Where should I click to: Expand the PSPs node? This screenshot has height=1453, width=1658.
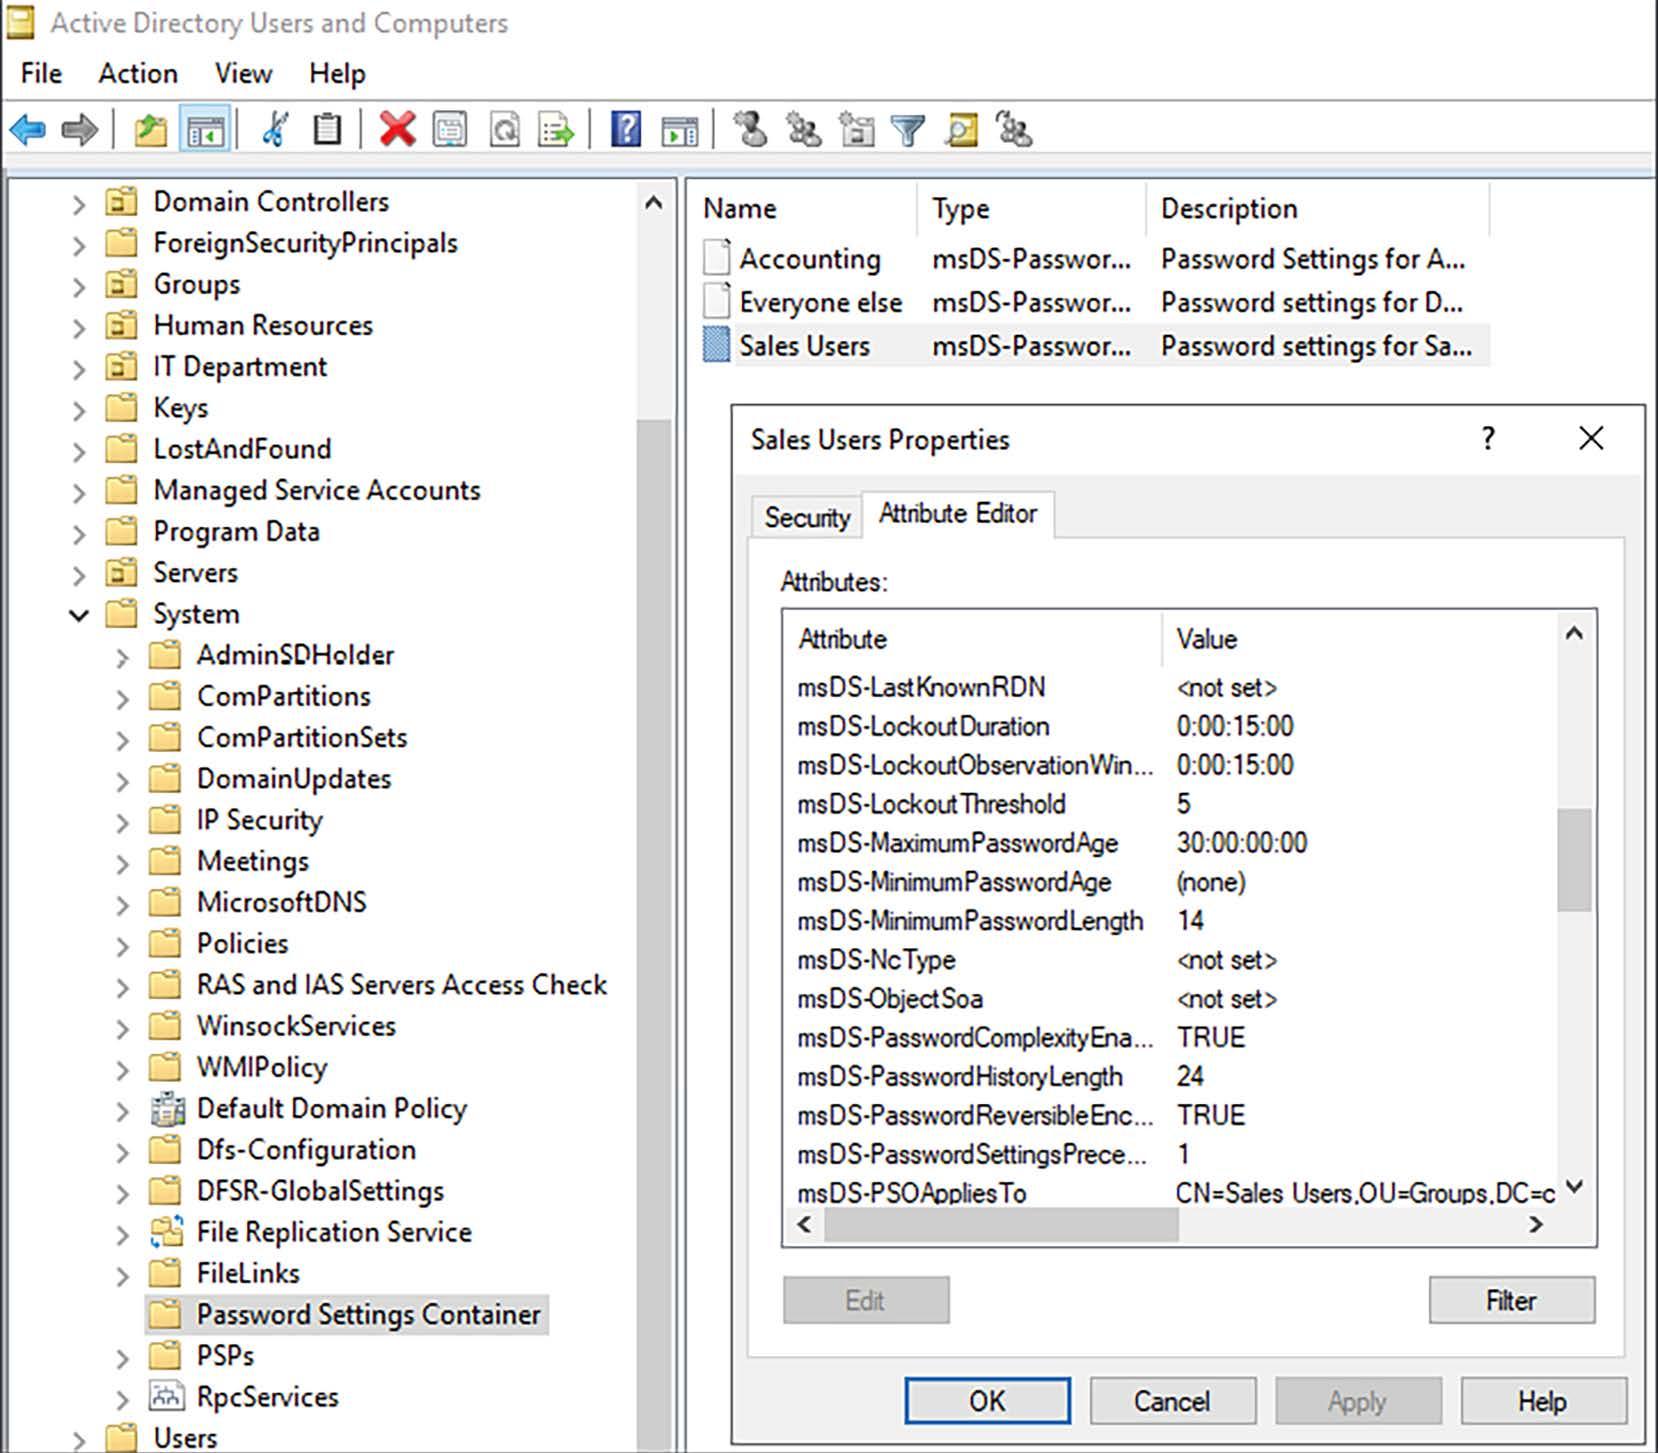tap(122, 1358)
